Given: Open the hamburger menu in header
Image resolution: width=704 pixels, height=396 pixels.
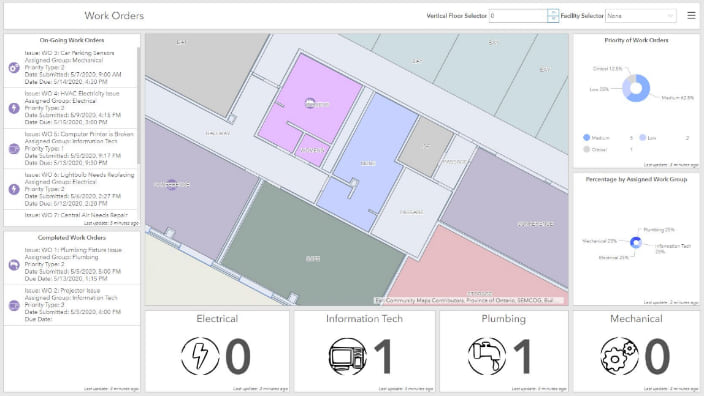Looking at the screenshot, I should click(x=691, y=16).
